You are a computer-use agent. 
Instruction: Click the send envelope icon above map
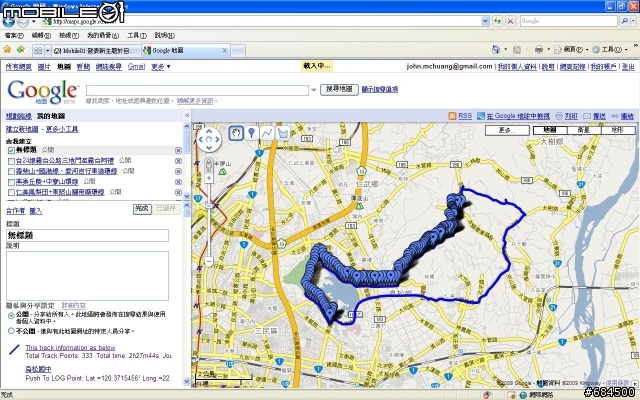[x=587, y=116]
